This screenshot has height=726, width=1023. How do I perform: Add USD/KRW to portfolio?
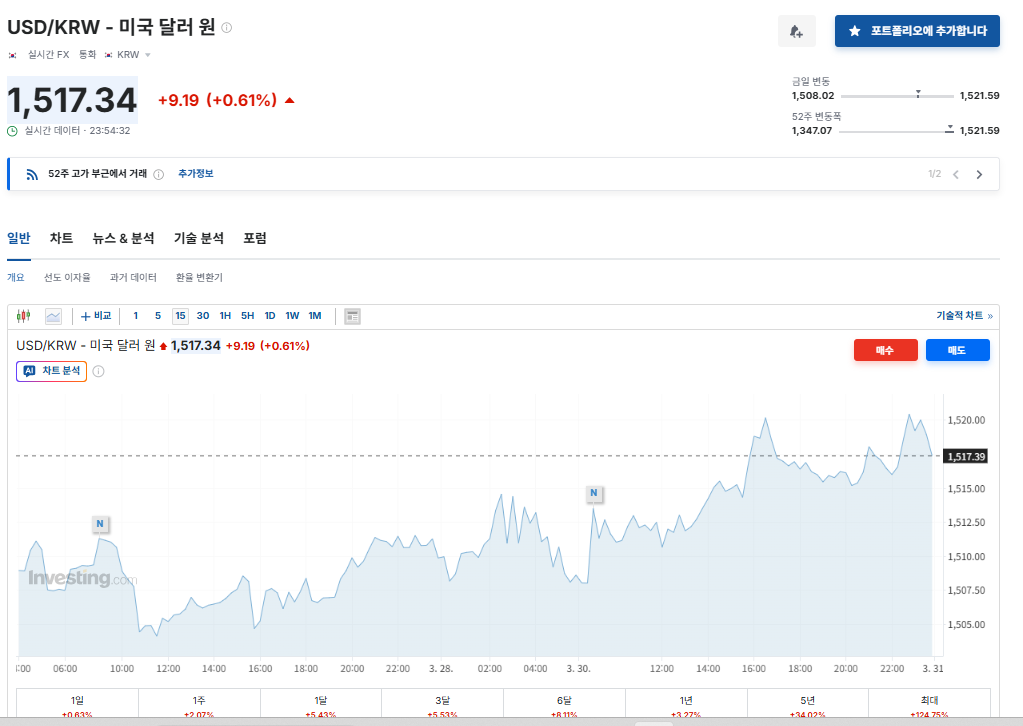917,31
